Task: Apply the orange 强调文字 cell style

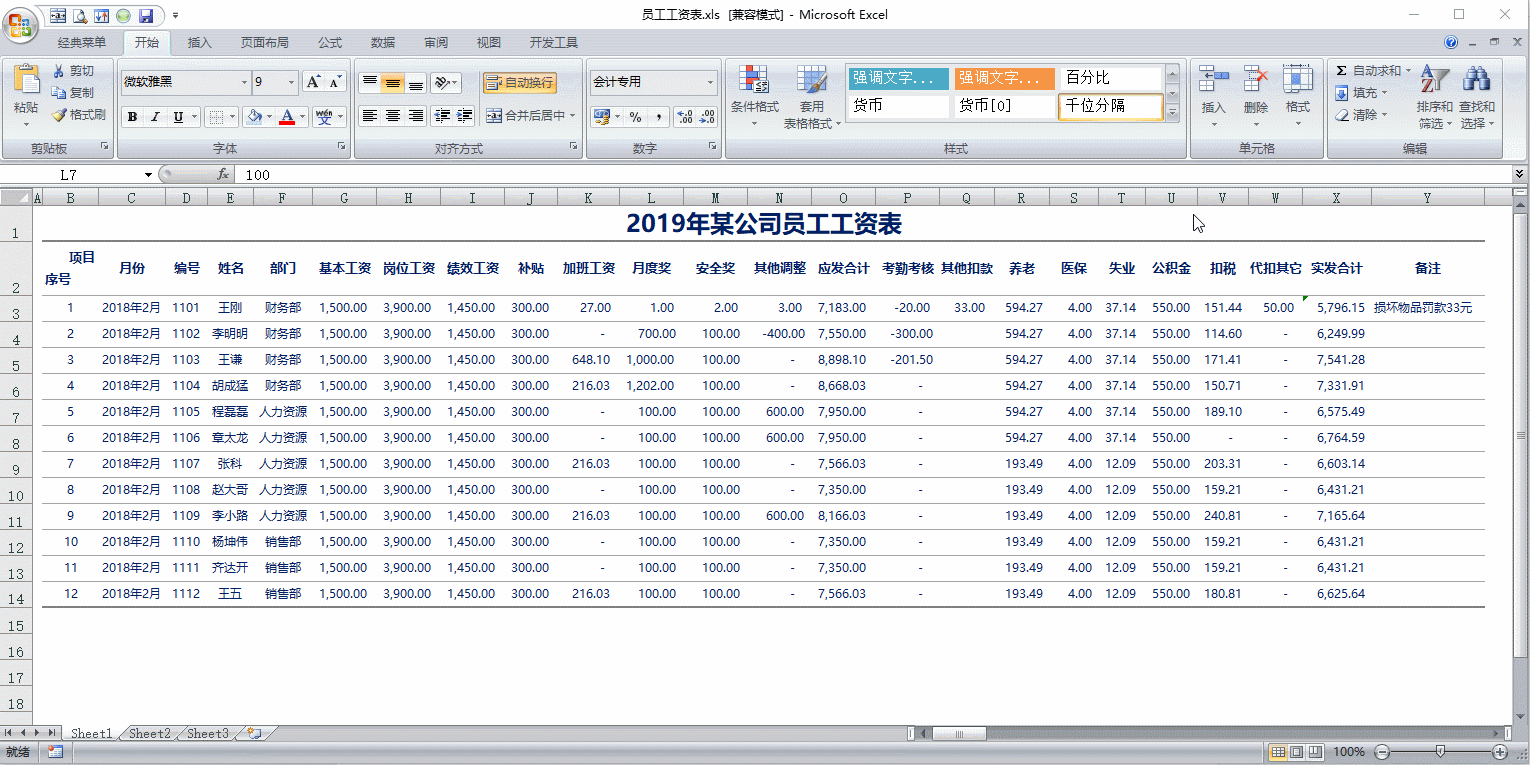Action: pyautogui.click(x=1004, y=77)
